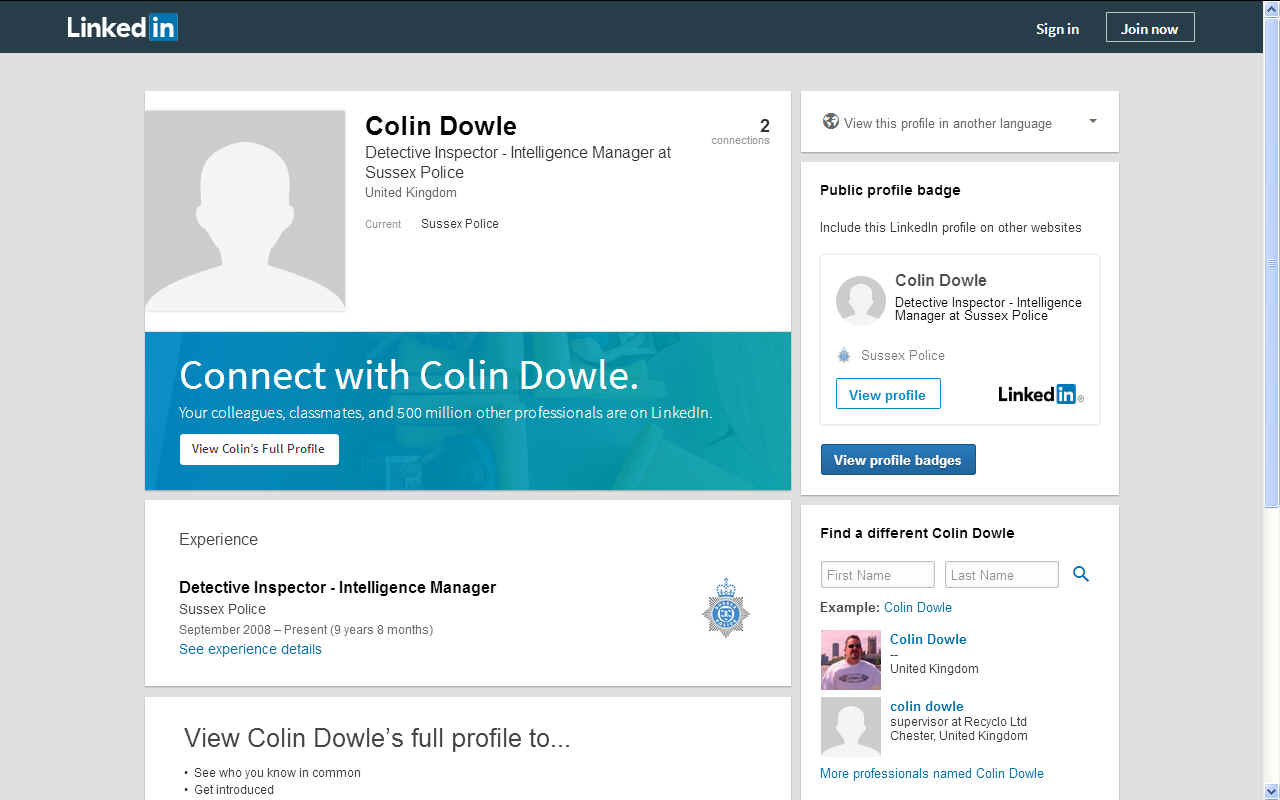The image size is (1280, 800).
Task: Click the Sussex Police crest logo in Experience
Action: 725,608
